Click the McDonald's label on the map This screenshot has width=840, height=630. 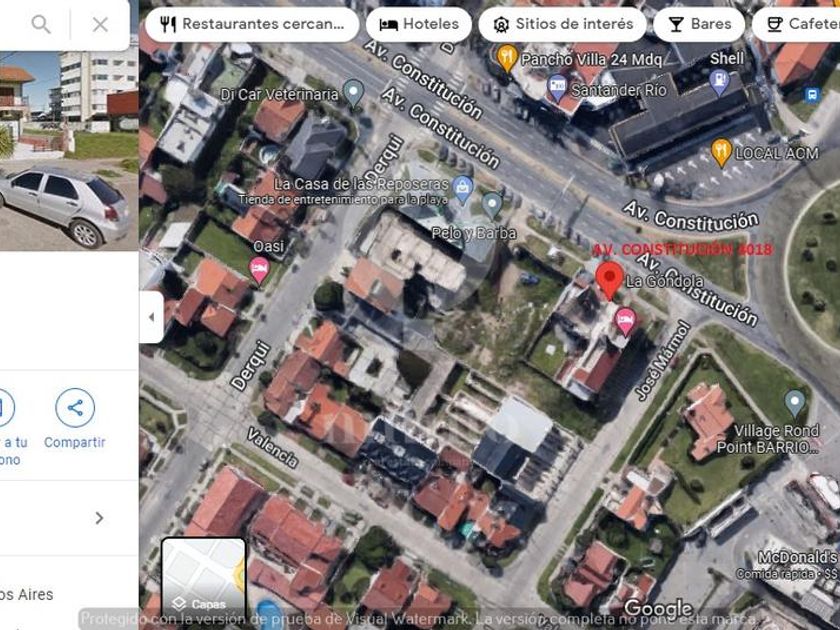(798, 557)
